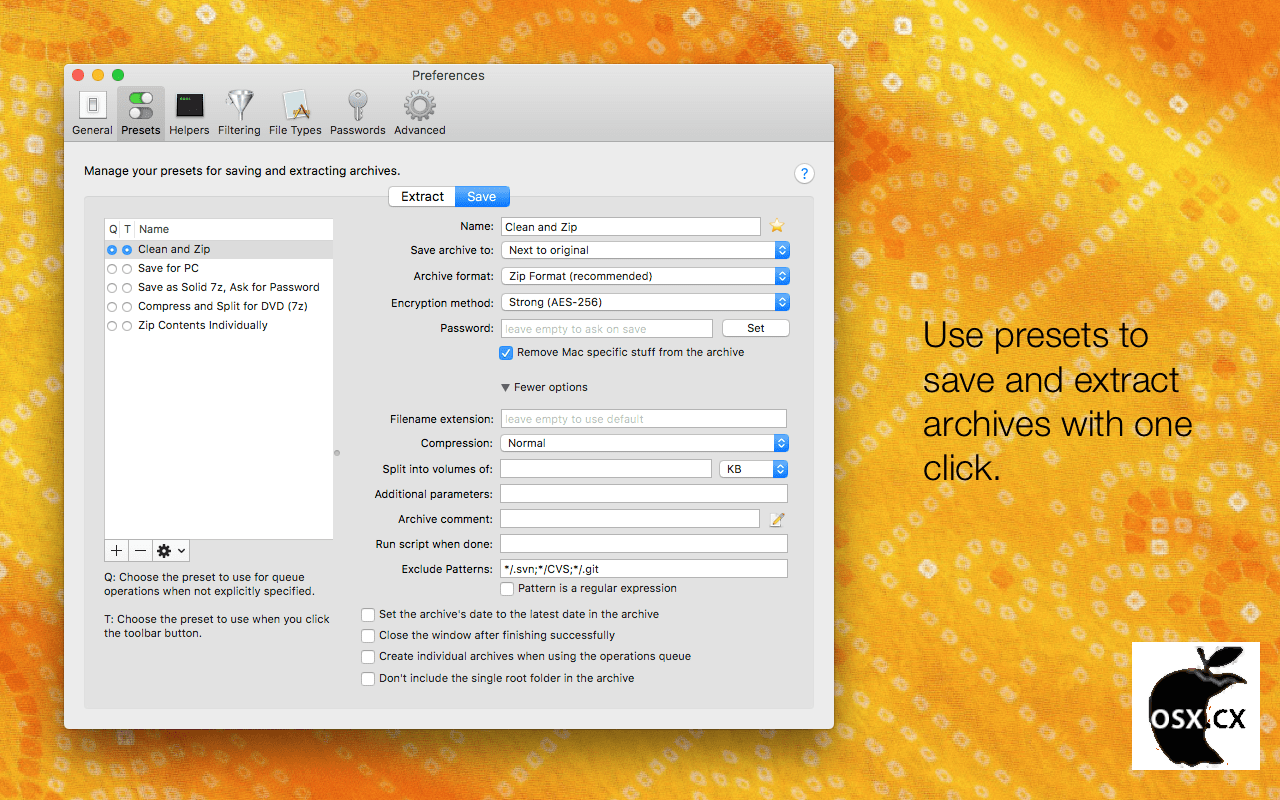Remove selected preset with minus button
1280x800 pixels.
[140, 551]
